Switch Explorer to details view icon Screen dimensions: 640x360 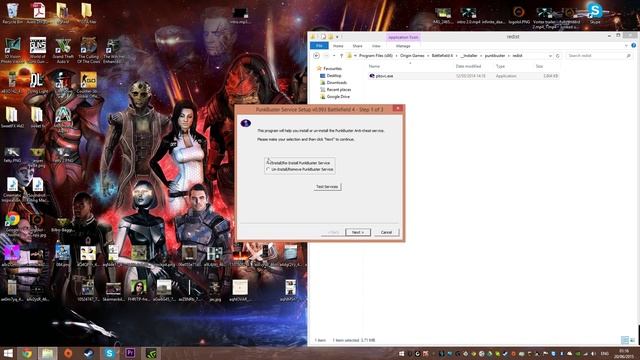click(x=624, y=340)
